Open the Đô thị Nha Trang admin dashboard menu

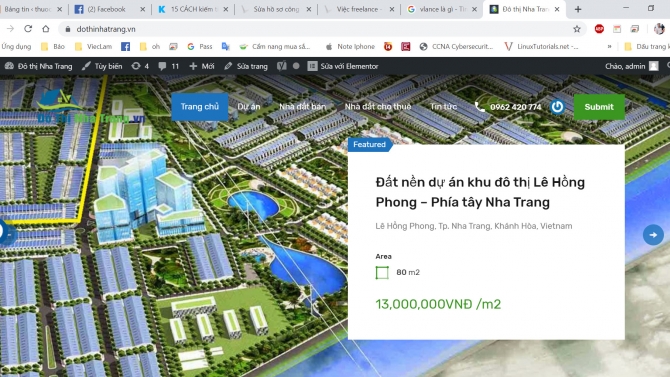point(38,66)
